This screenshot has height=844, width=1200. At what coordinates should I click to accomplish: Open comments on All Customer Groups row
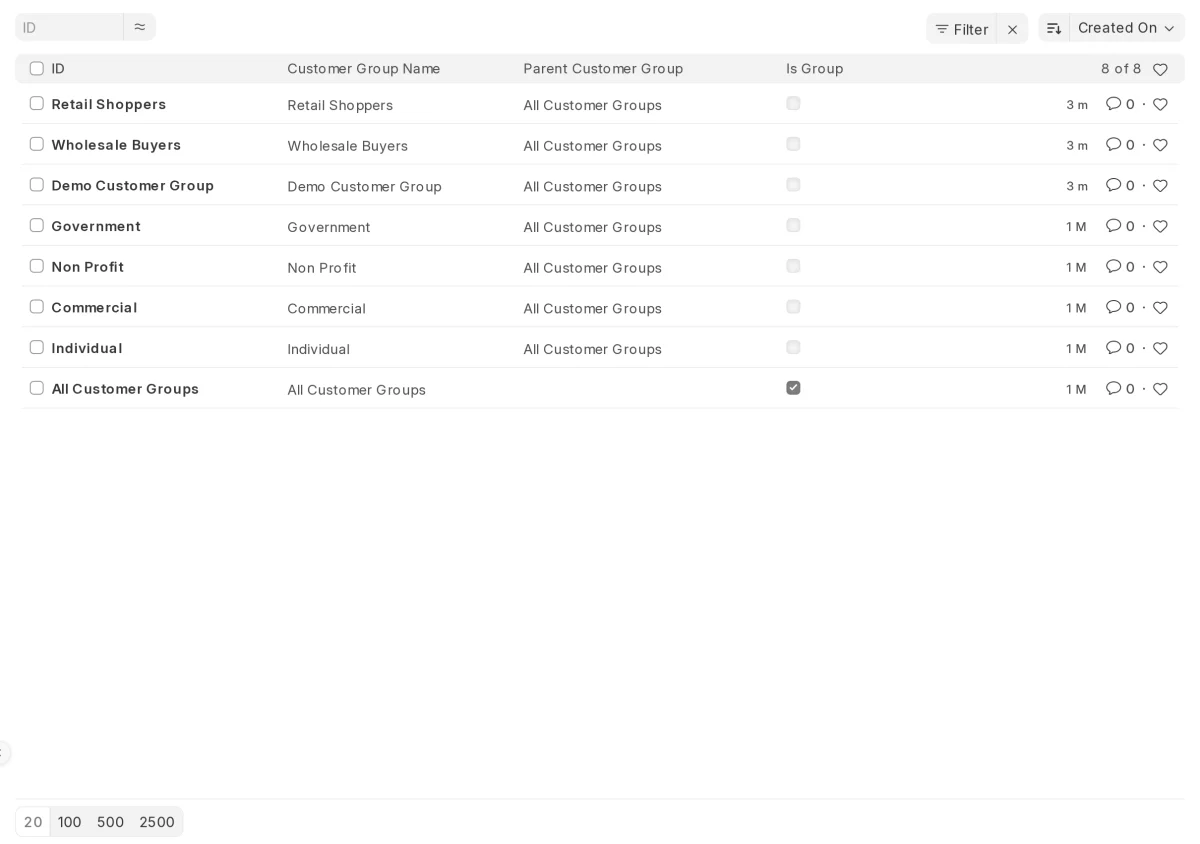click(x=1120, y=389)
